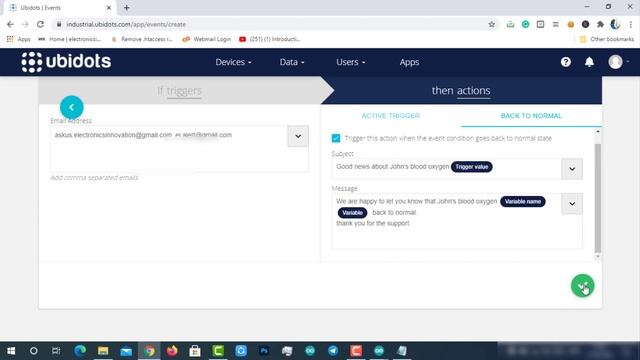
Task: Open the notifications bell
Action: [589, 62]
